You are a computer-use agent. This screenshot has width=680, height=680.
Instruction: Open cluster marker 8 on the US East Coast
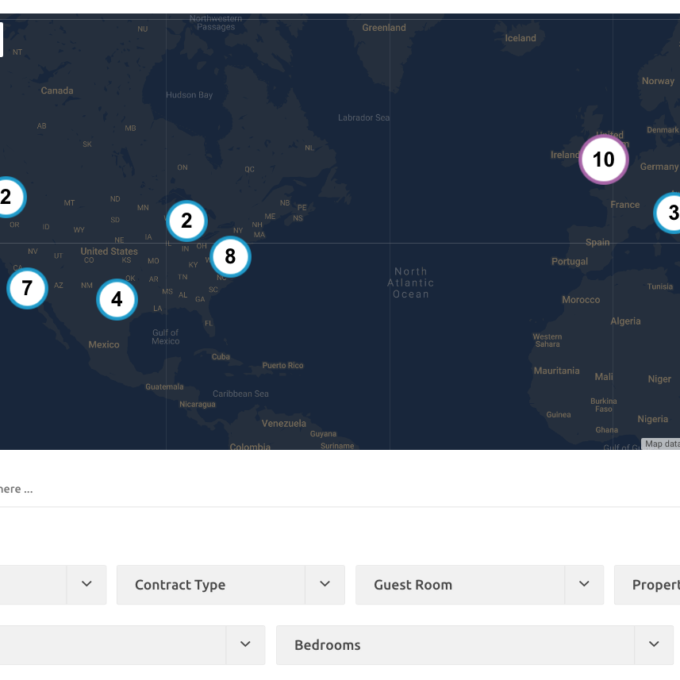[230, 257]
